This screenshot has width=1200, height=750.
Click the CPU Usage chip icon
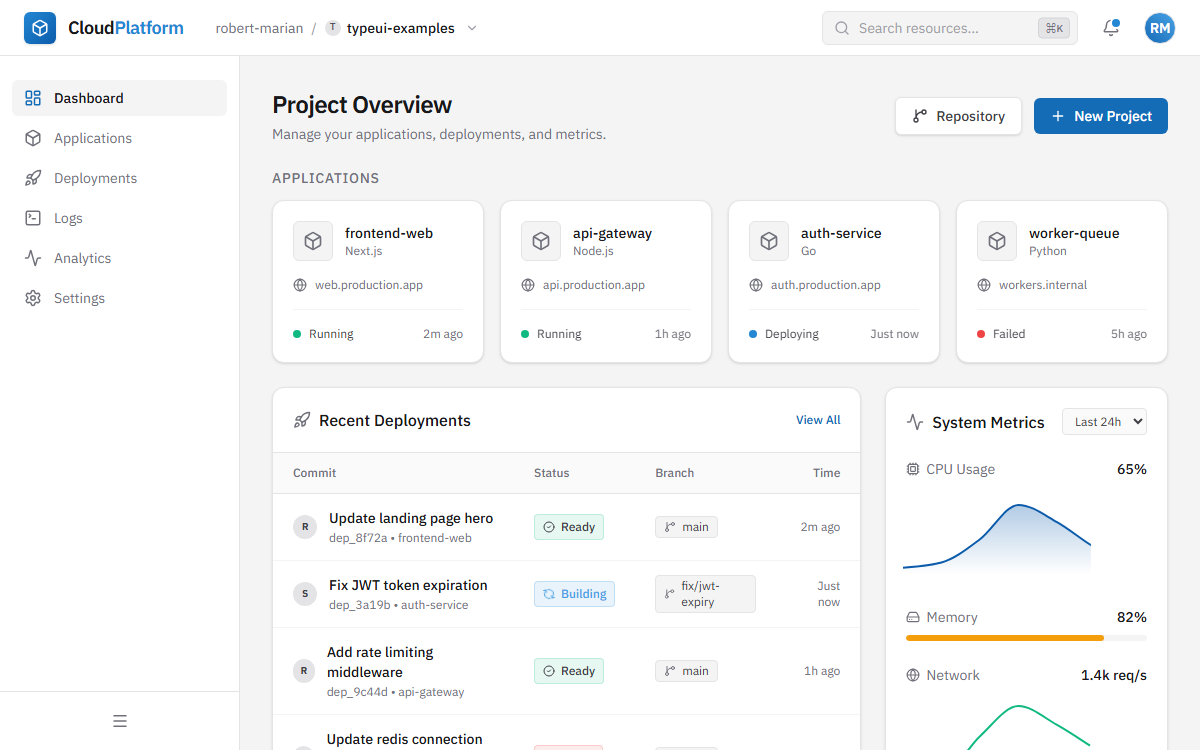tap(912, 469)
